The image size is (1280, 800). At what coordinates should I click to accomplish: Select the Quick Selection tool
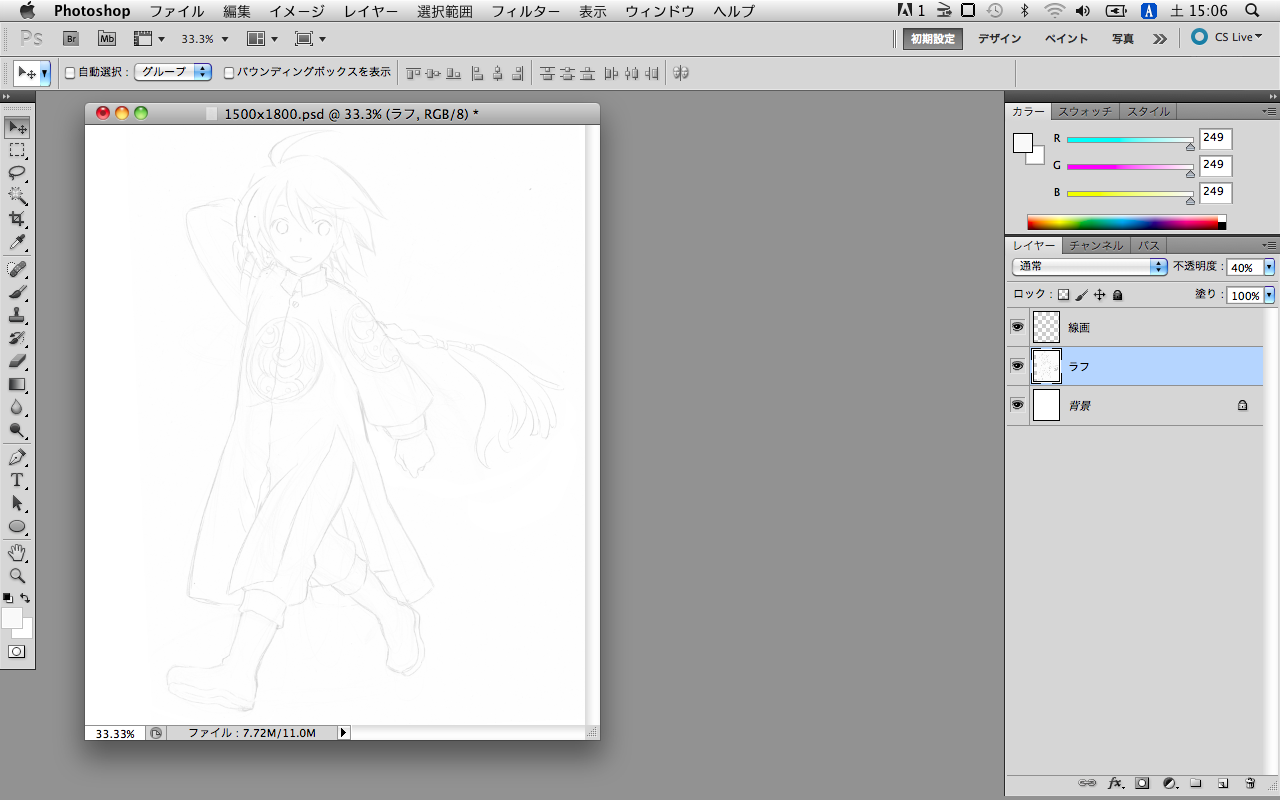coord(17,196)
